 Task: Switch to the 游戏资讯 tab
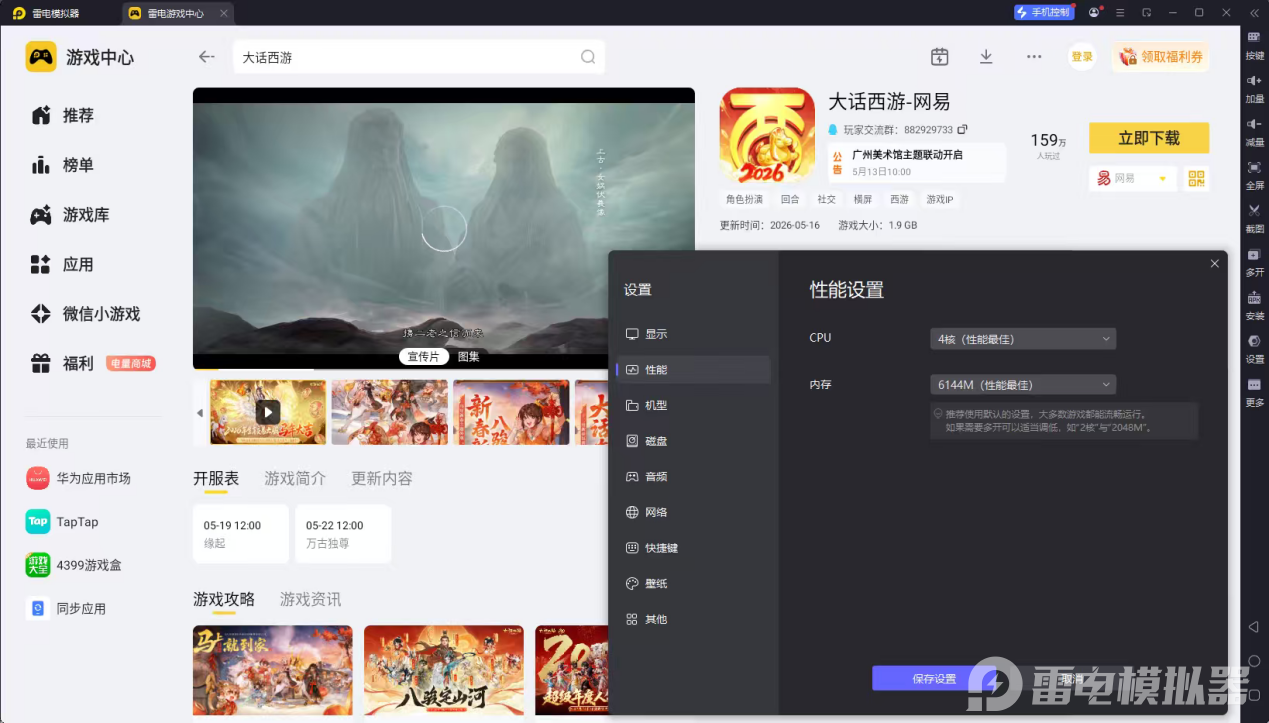[311, 599]
